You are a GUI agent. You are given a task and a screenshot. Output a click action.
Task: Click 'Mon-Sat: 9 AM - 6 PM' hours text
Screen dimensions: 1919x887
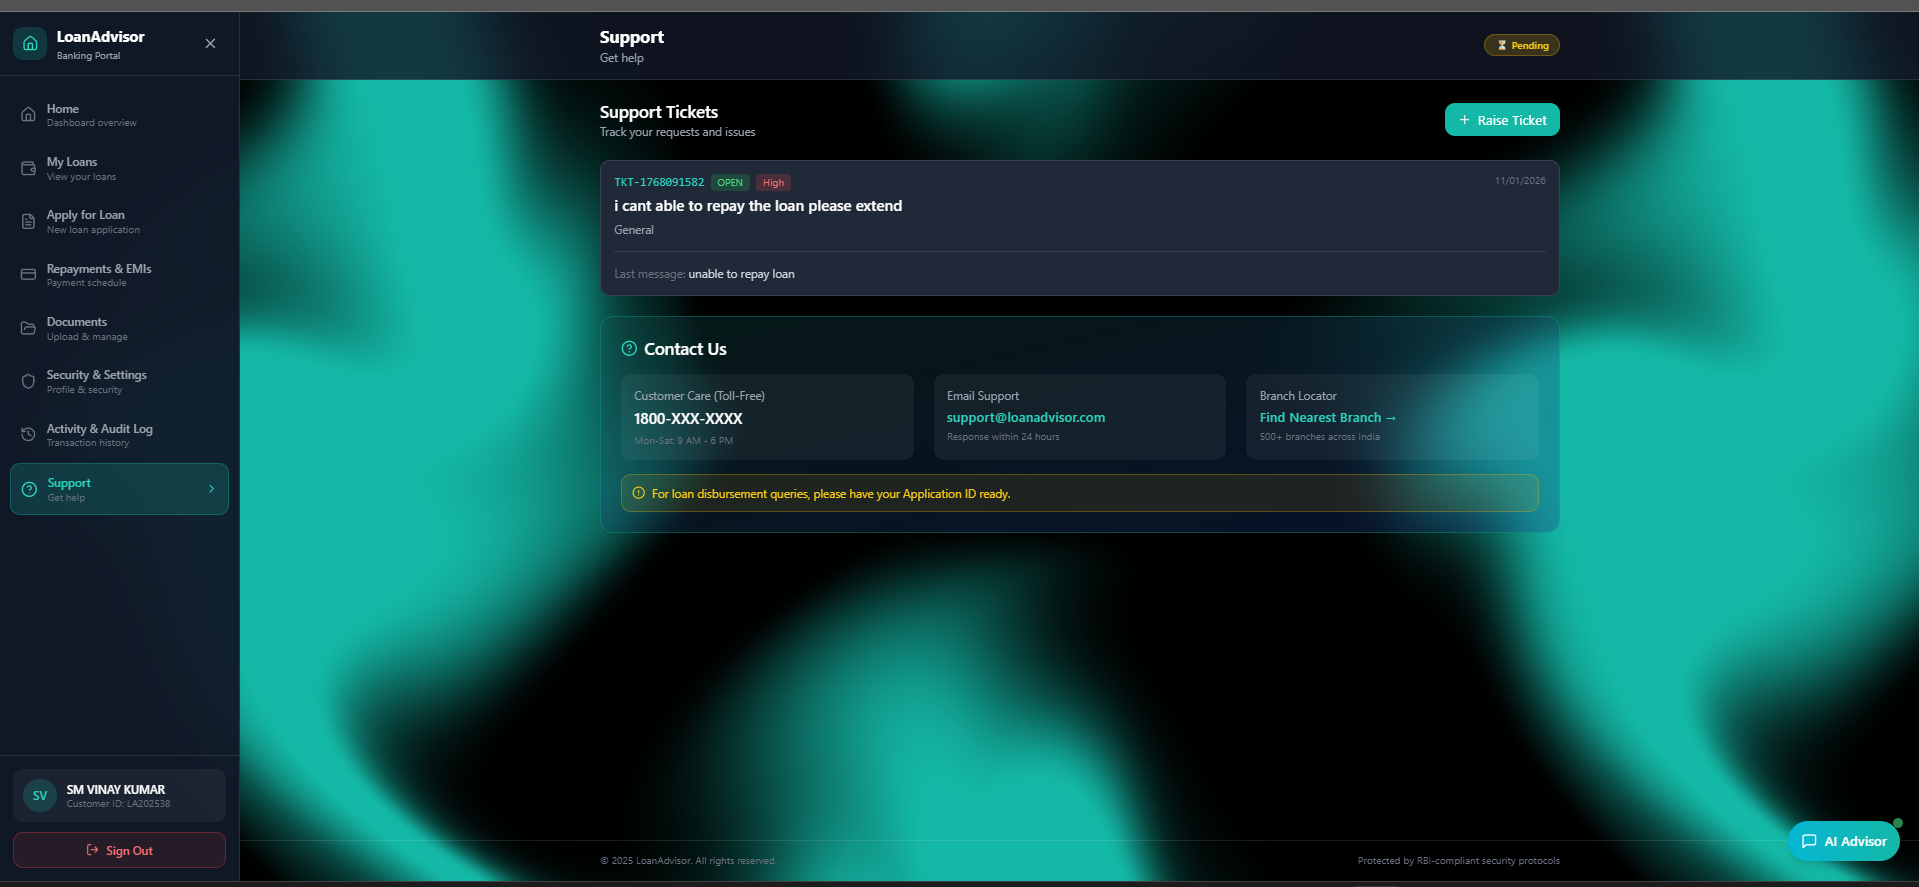click(x=683, y=441)
